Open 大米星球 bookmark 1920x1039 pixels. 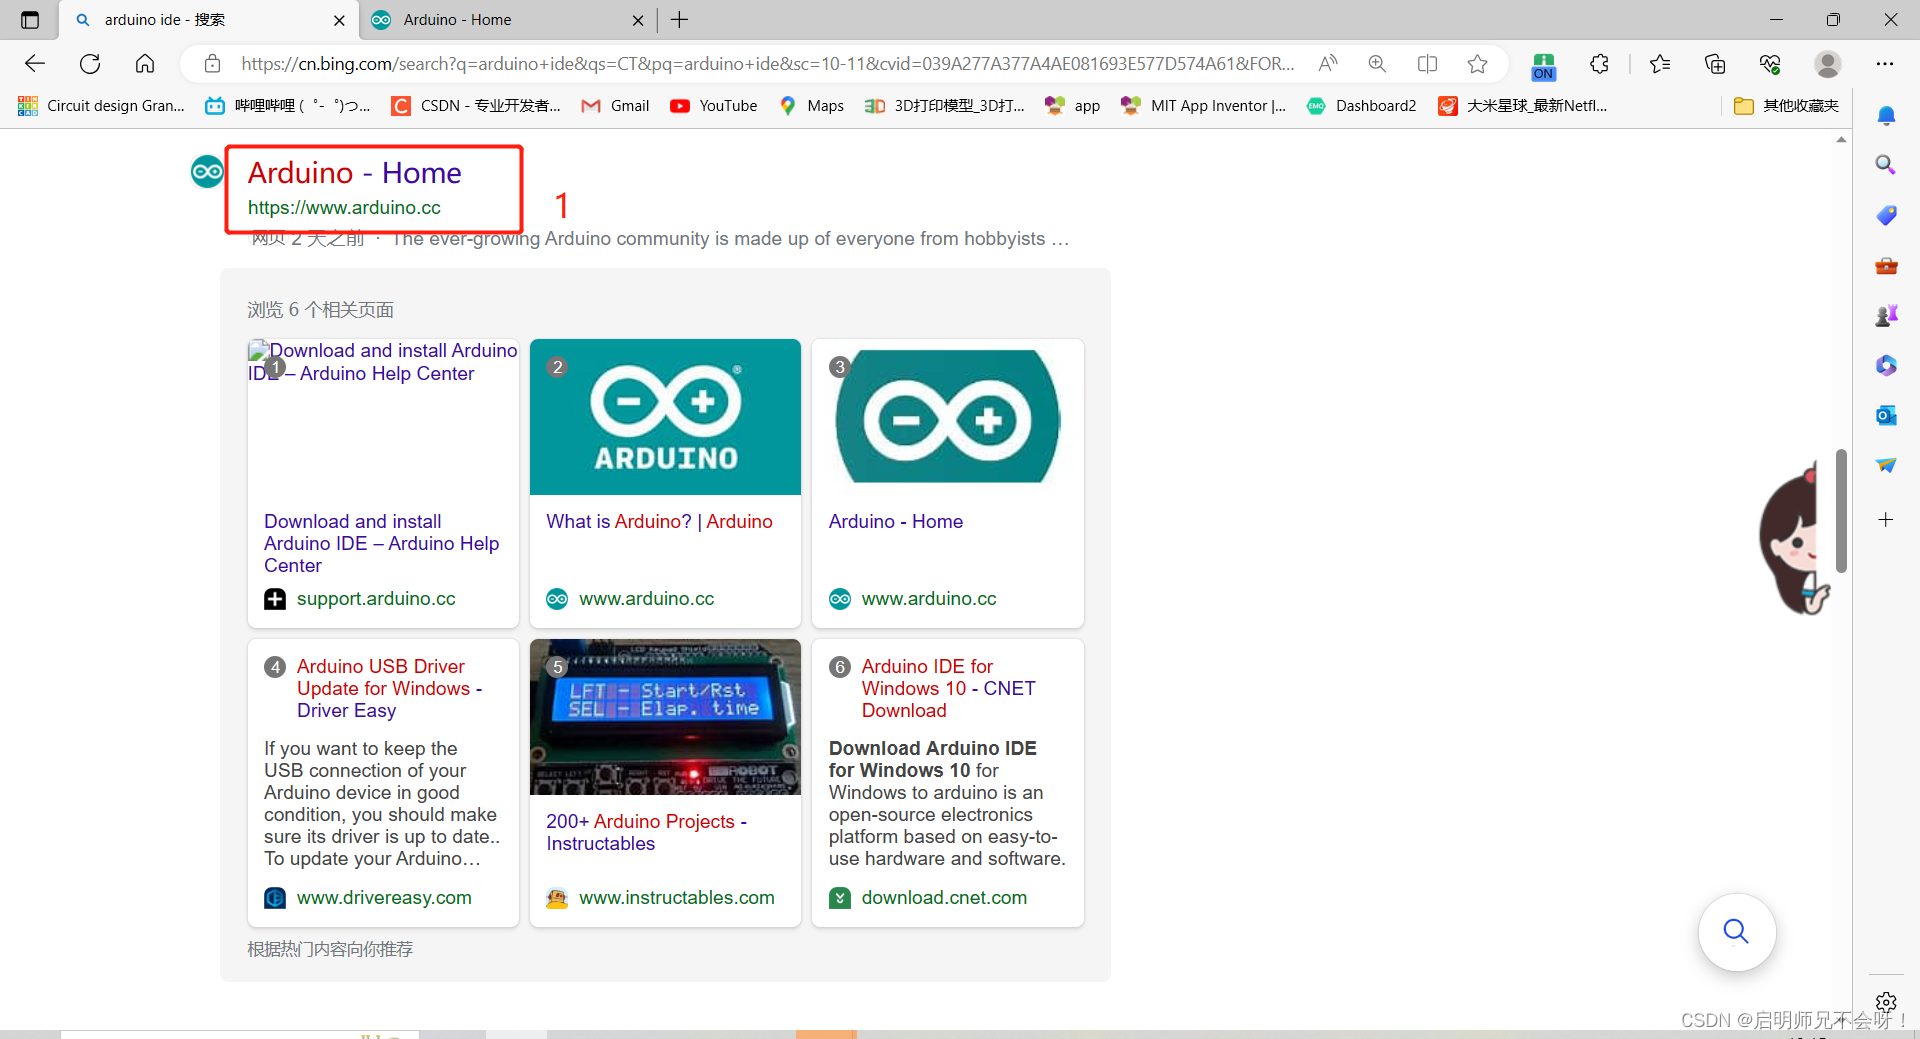[x=1522, y=106]
